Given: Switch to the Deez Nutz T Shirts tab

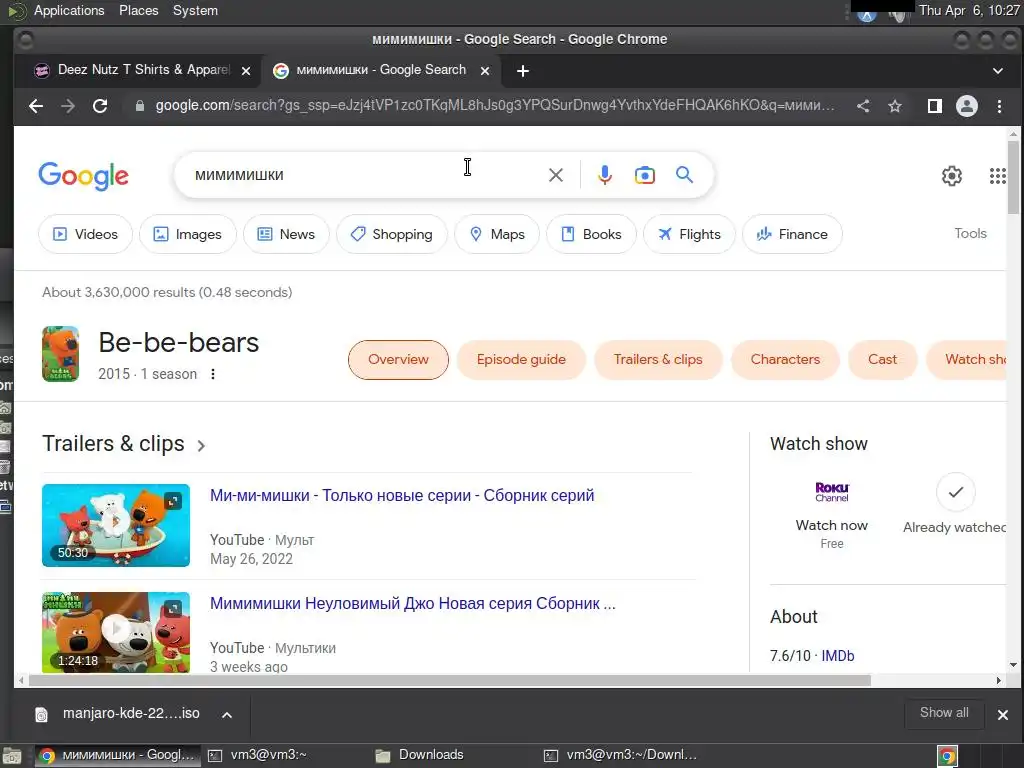Looking at the screenshot, I should [x=136, y=70].
